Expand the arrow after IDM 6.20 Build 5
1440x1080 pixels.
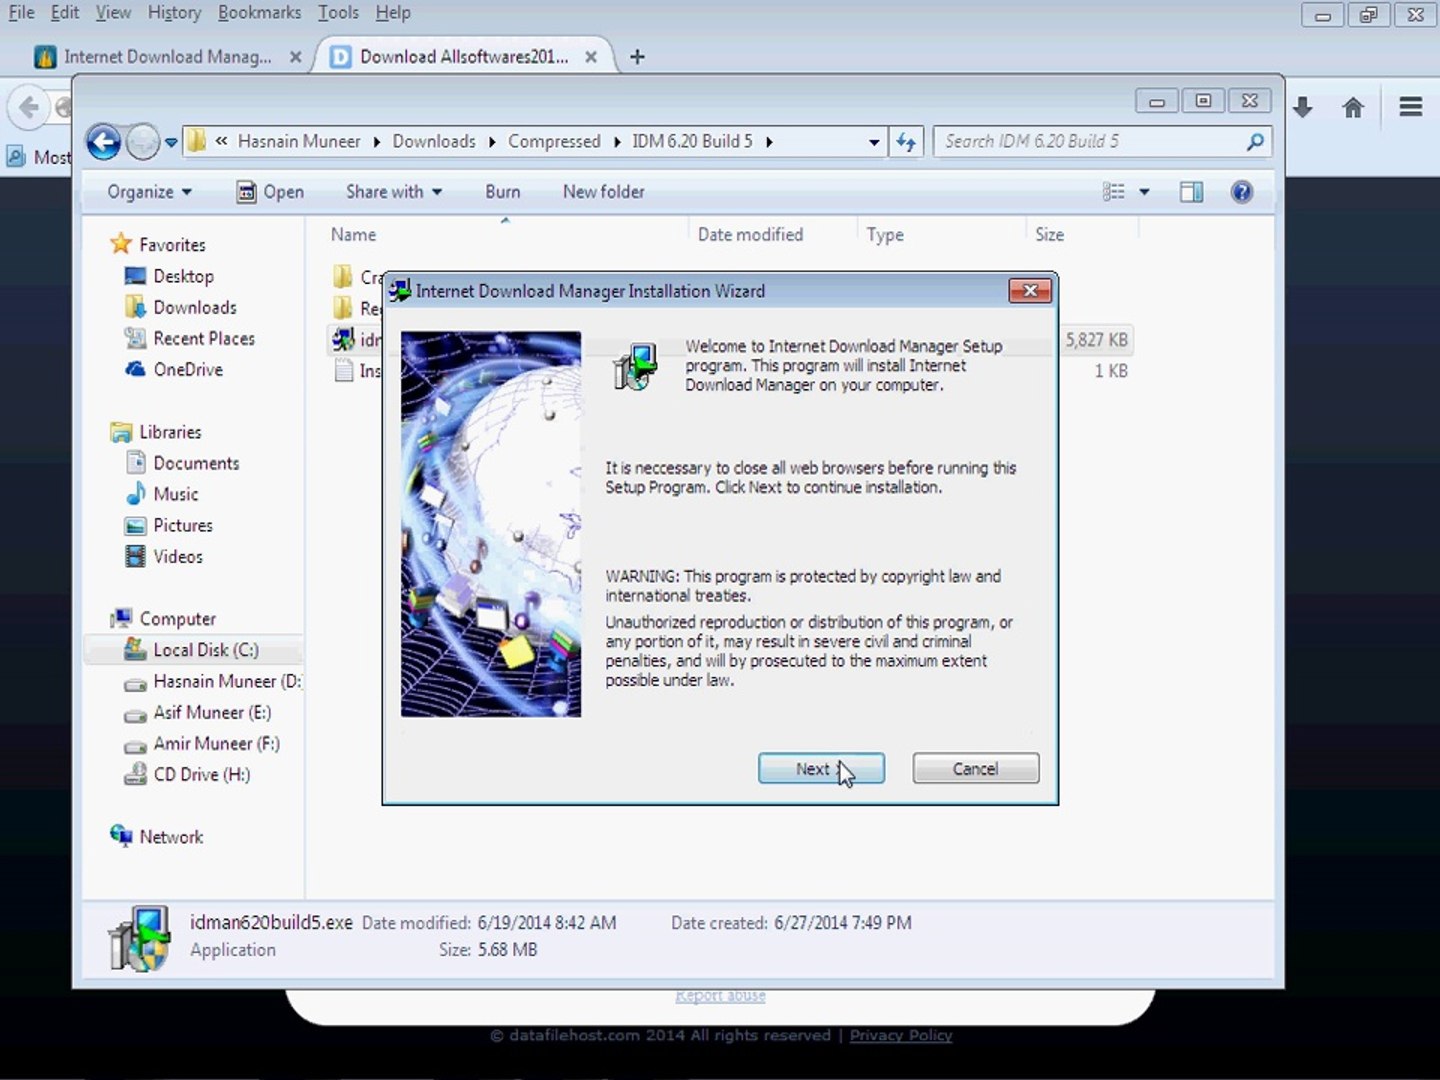(769, 142)
